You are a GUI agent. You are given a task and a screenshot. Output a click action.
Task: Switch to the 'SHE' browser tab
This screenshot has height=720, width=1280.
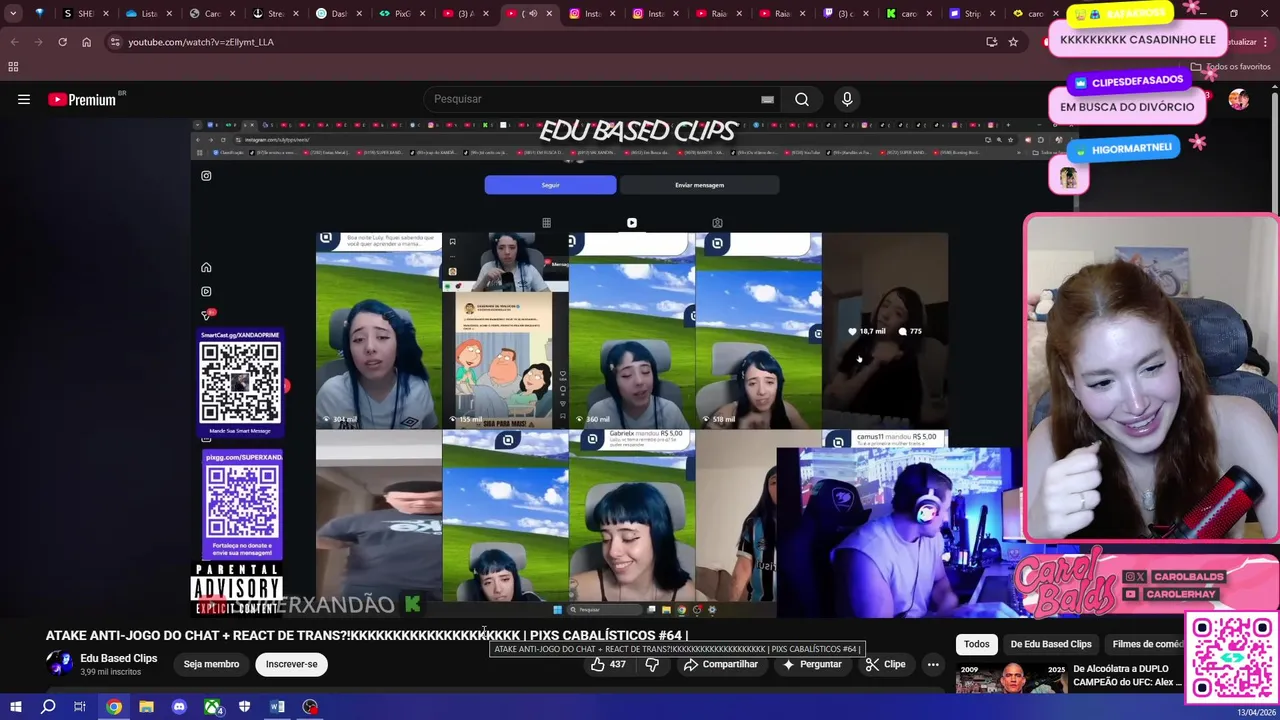[84, 14]
